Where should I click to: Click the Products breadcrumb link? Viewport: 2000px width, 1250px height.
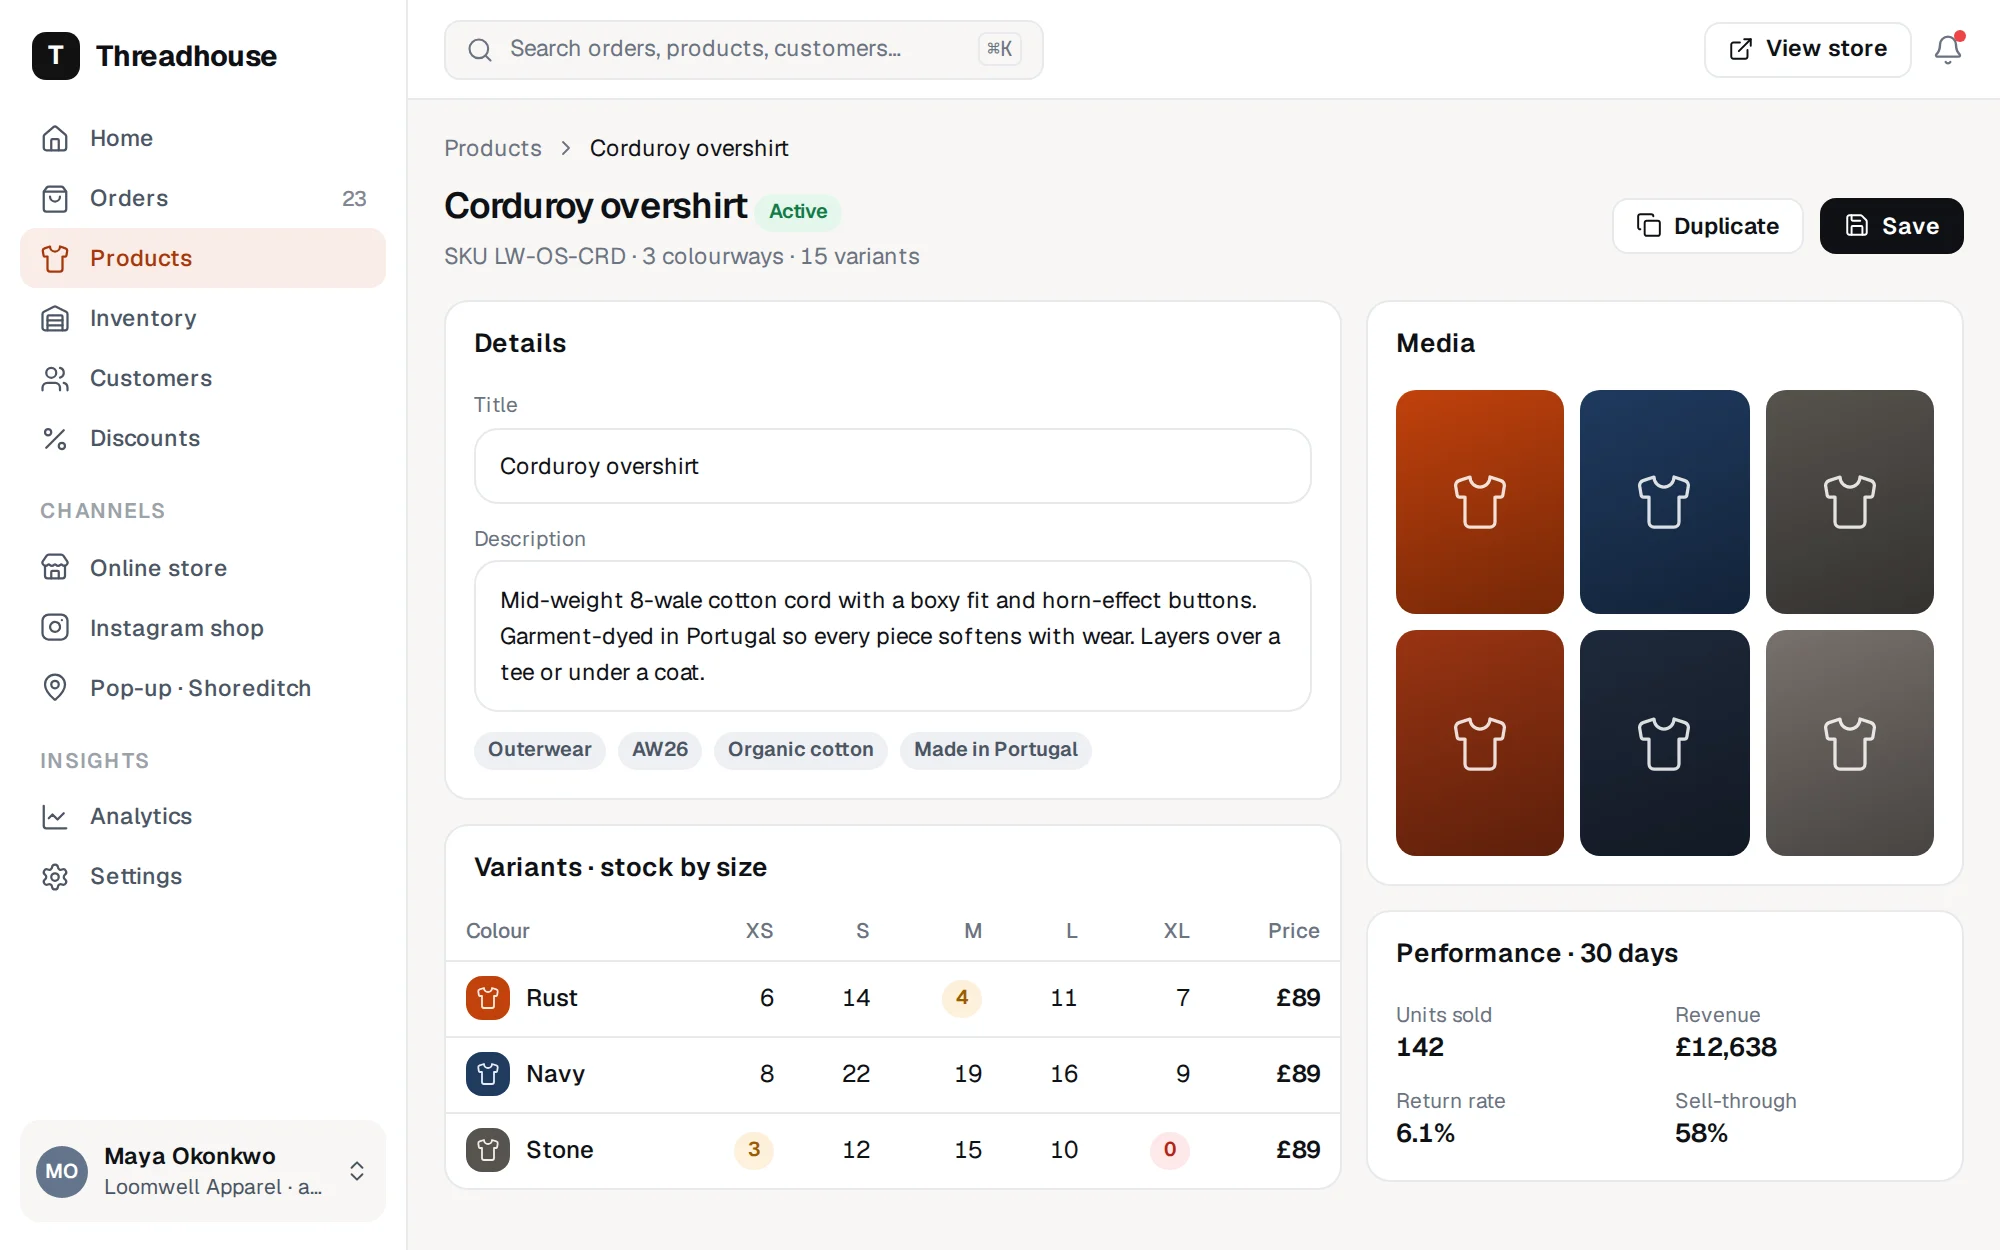point(493,148)
